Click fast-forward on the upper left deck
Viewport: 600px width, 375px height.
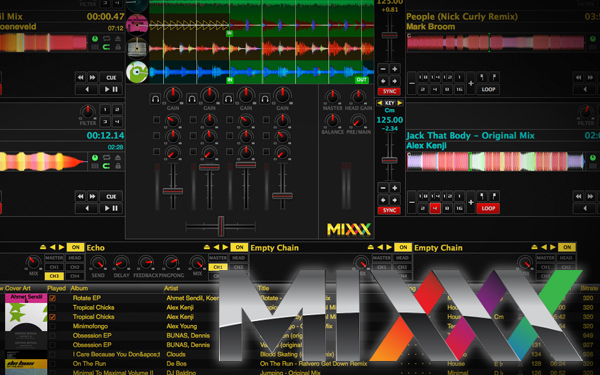(93, 77)
